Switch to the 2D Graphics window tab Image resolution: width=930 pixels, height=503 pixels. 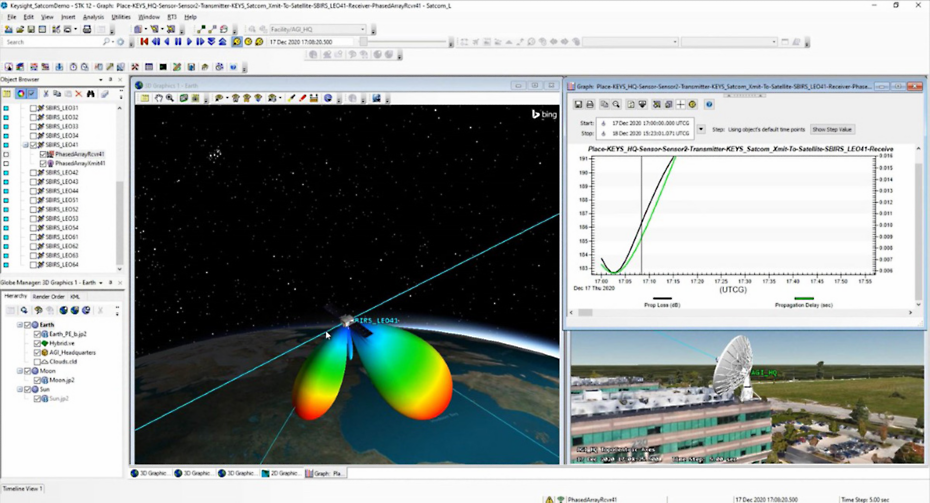(x=281, y=473)
